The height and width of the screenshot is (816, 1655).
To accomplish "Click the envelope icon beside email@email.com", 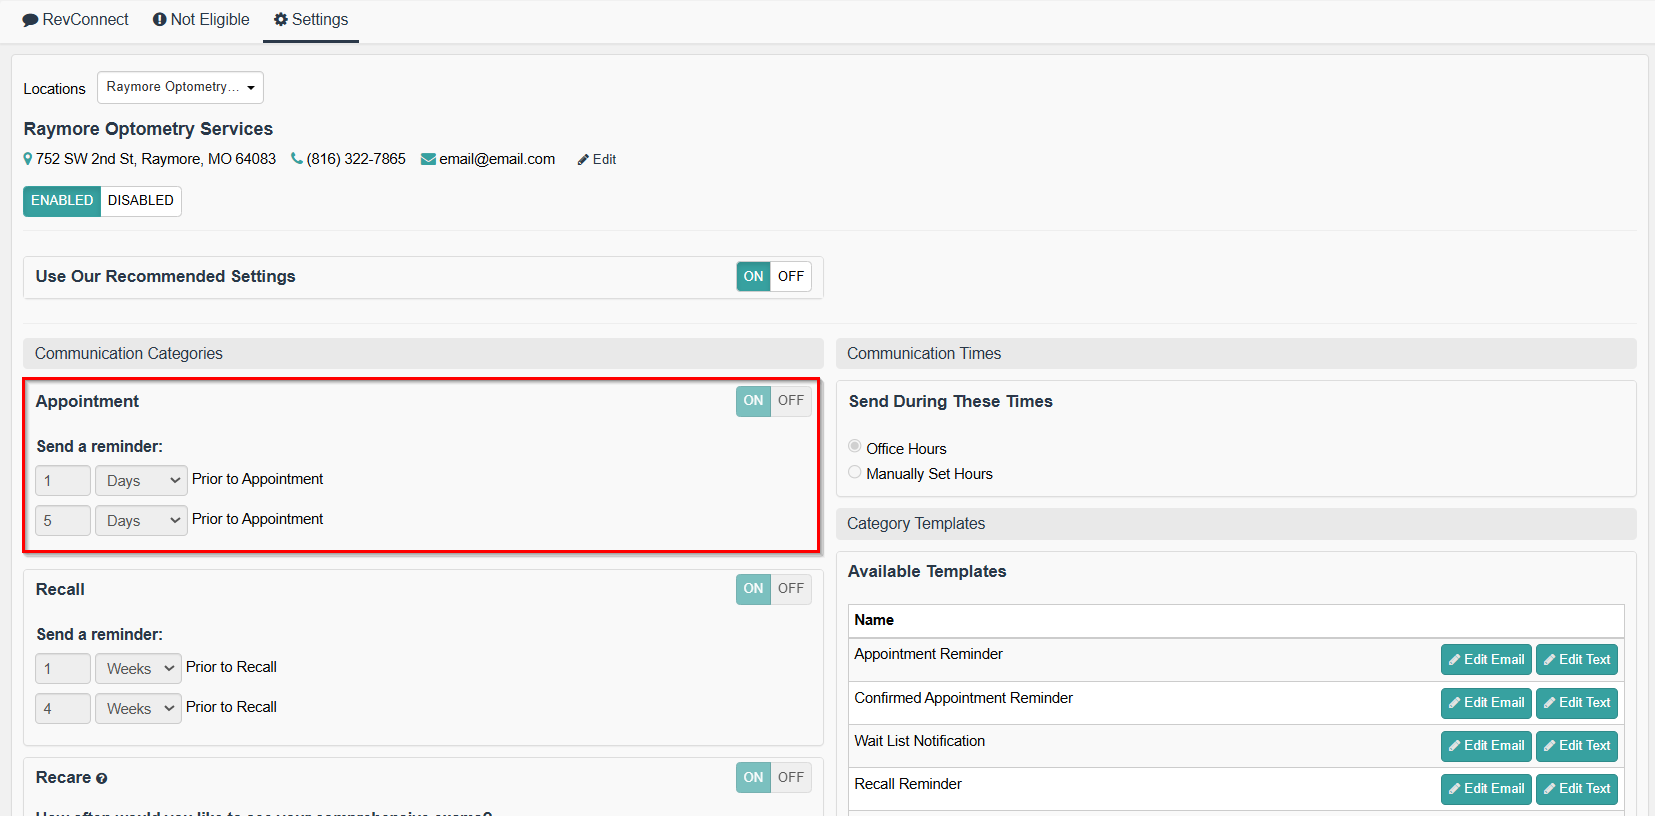I will (428, 159).
